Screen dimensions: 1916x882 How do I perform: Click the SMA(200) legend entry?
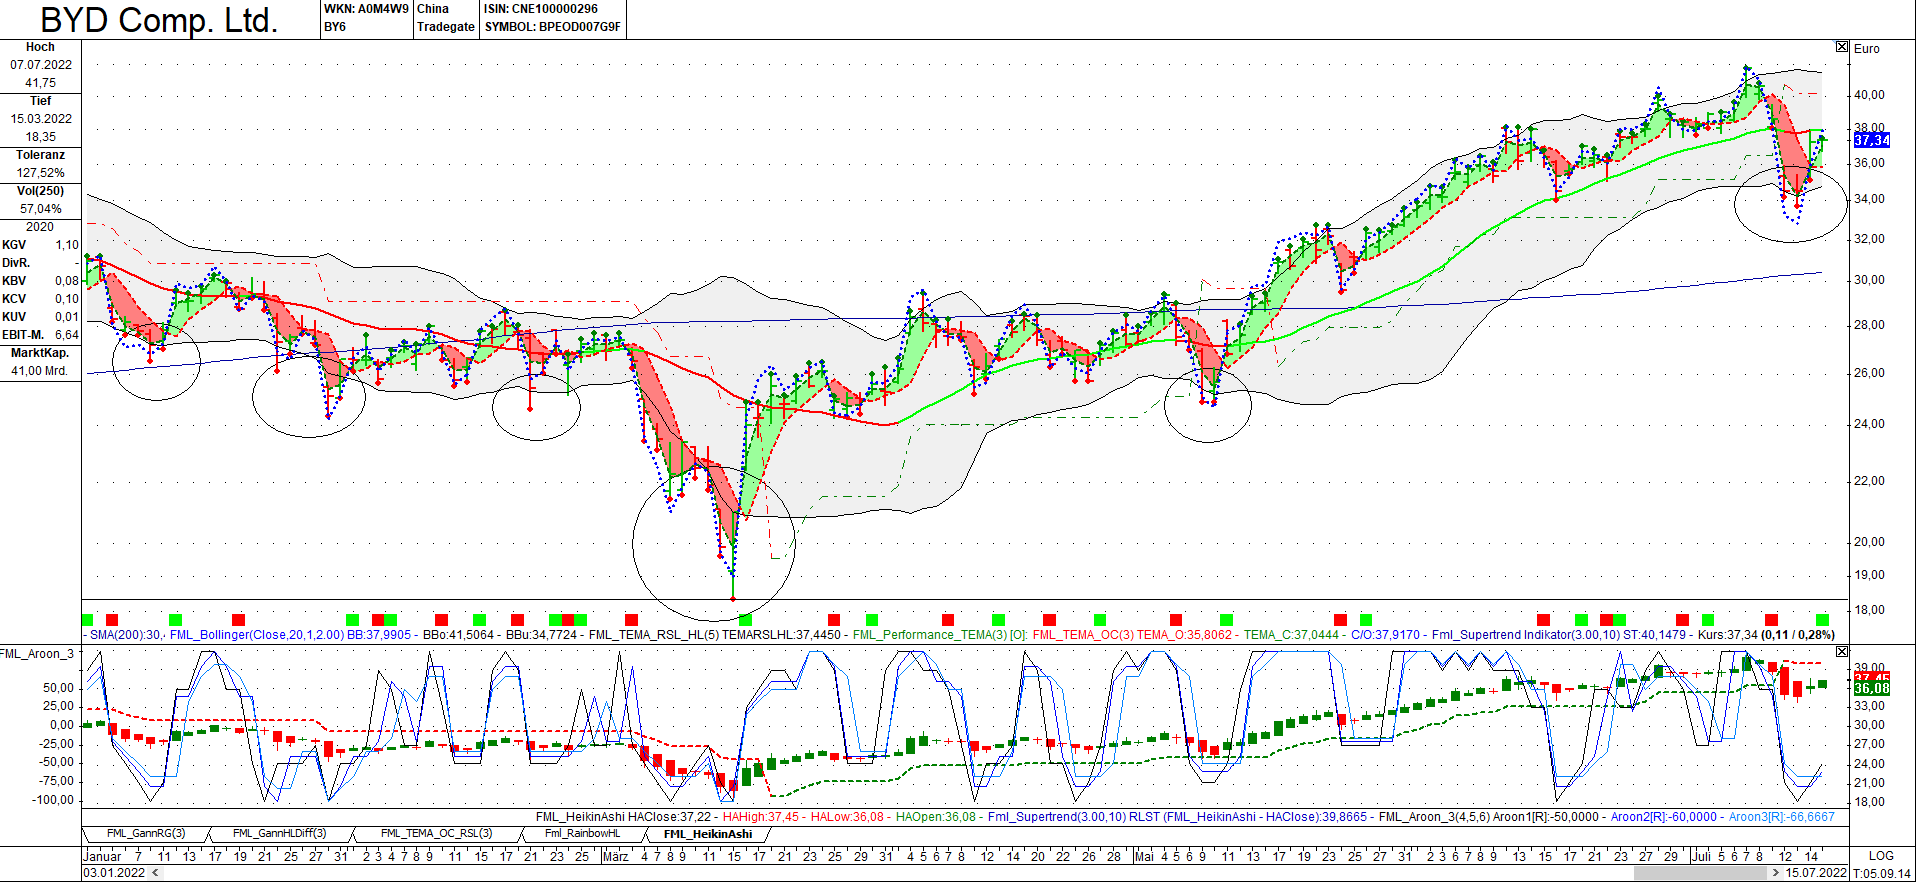[x=126, y=635]
